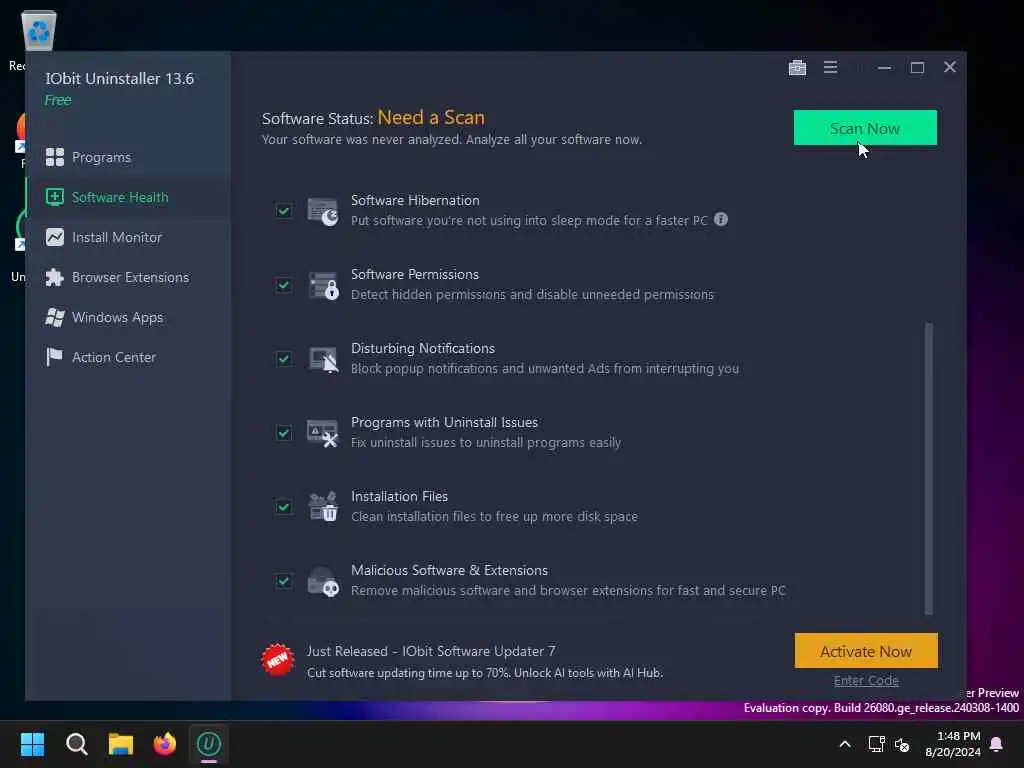This screenshot has width=1024, height=768.
Task: Uncheck Software Hibernation checkbox
Action: (x=283, y=211)
